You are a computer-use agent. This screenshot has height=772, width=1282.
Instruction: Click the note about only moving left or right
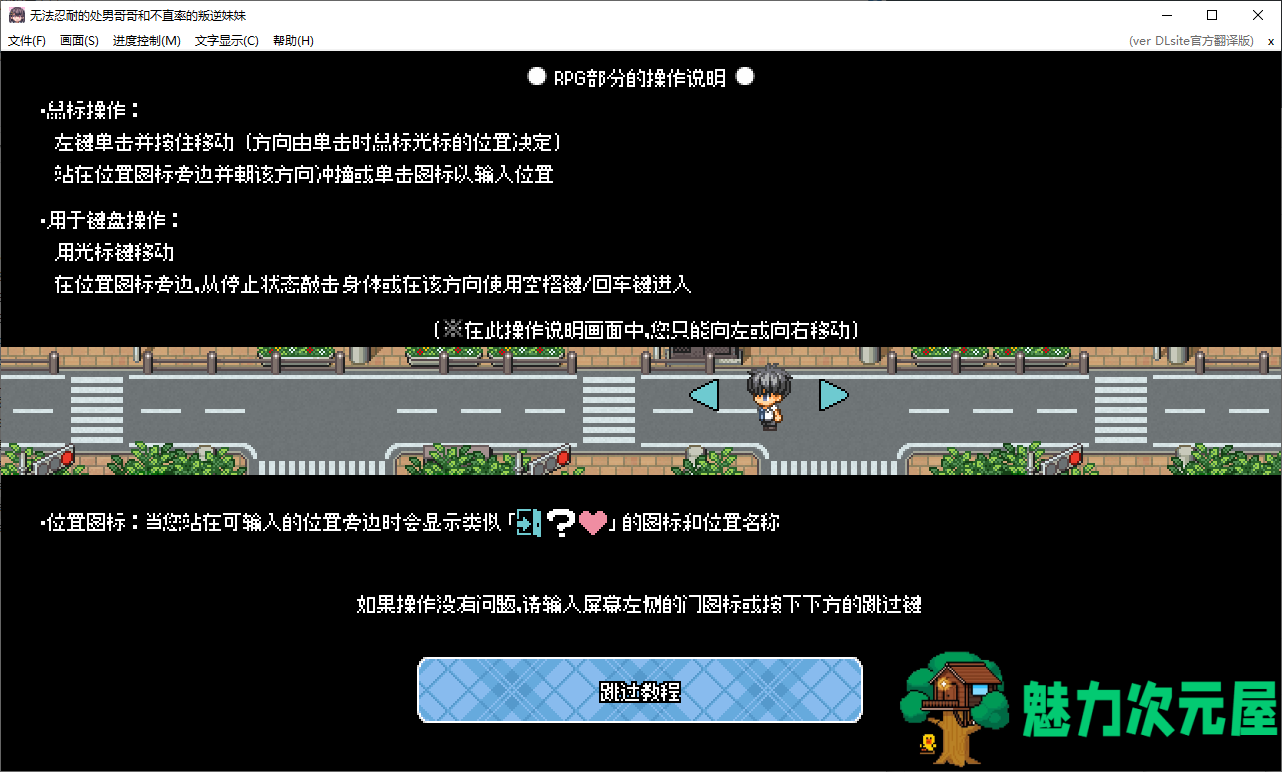tap(647, 330)
